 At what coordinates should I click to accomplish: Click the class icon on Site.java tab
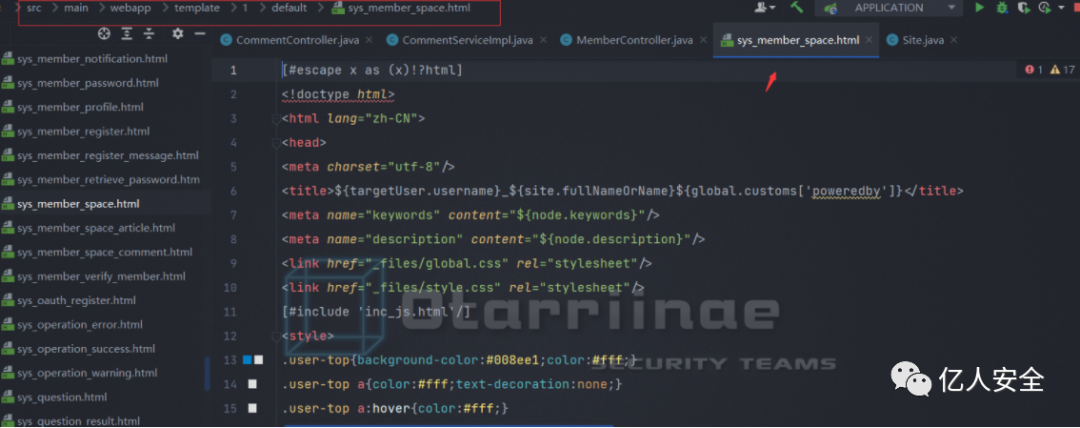click(893, 40)
